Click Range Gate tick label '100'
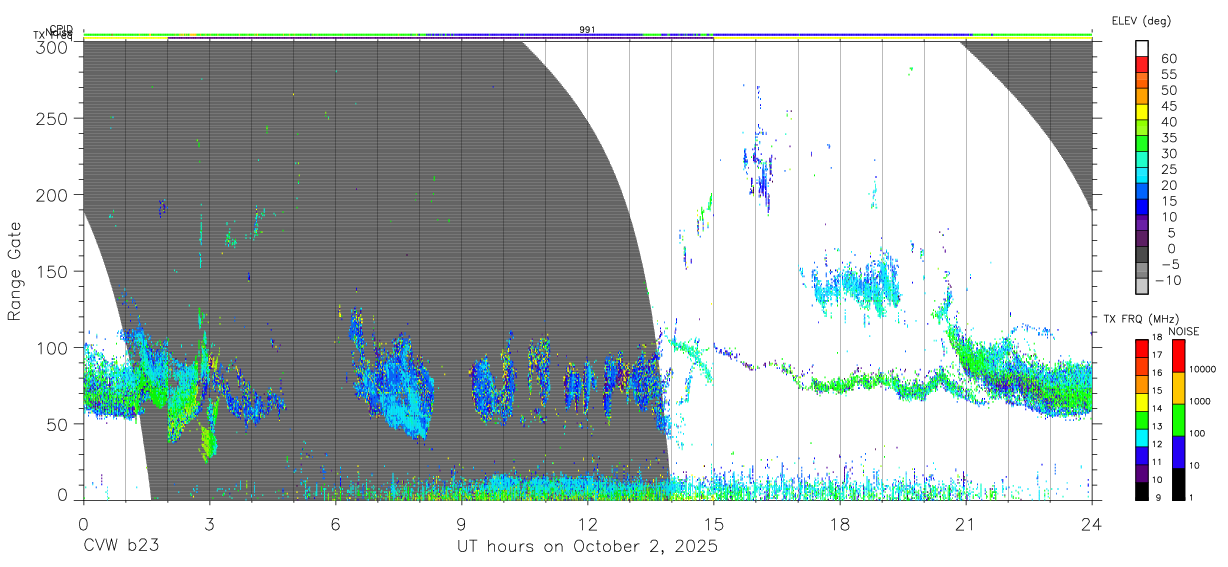 coord(52,347)
